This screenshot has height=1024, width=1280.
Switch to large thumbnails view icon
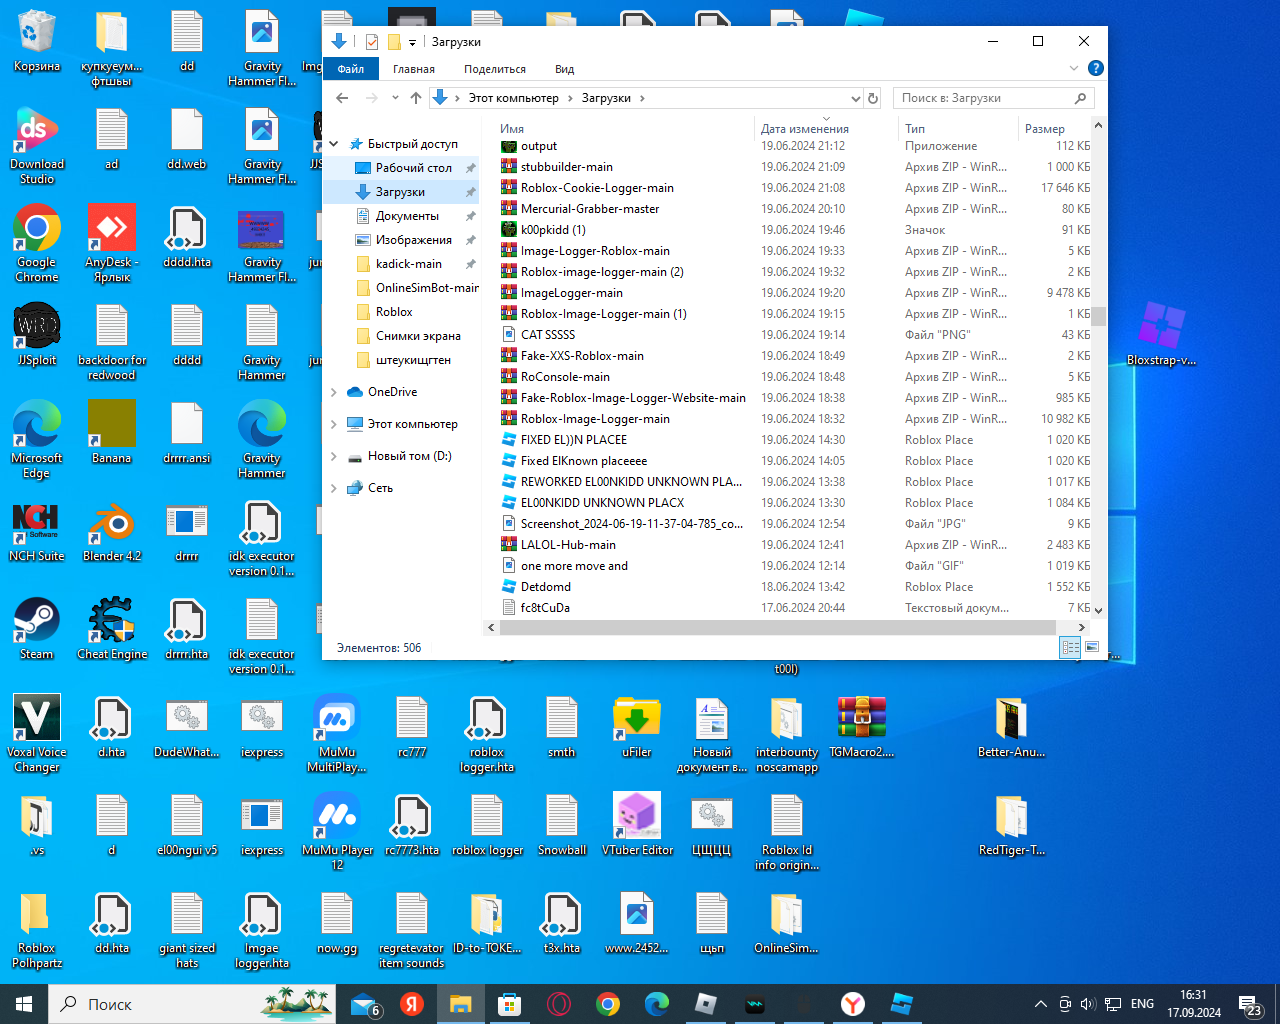point(1092,647)
